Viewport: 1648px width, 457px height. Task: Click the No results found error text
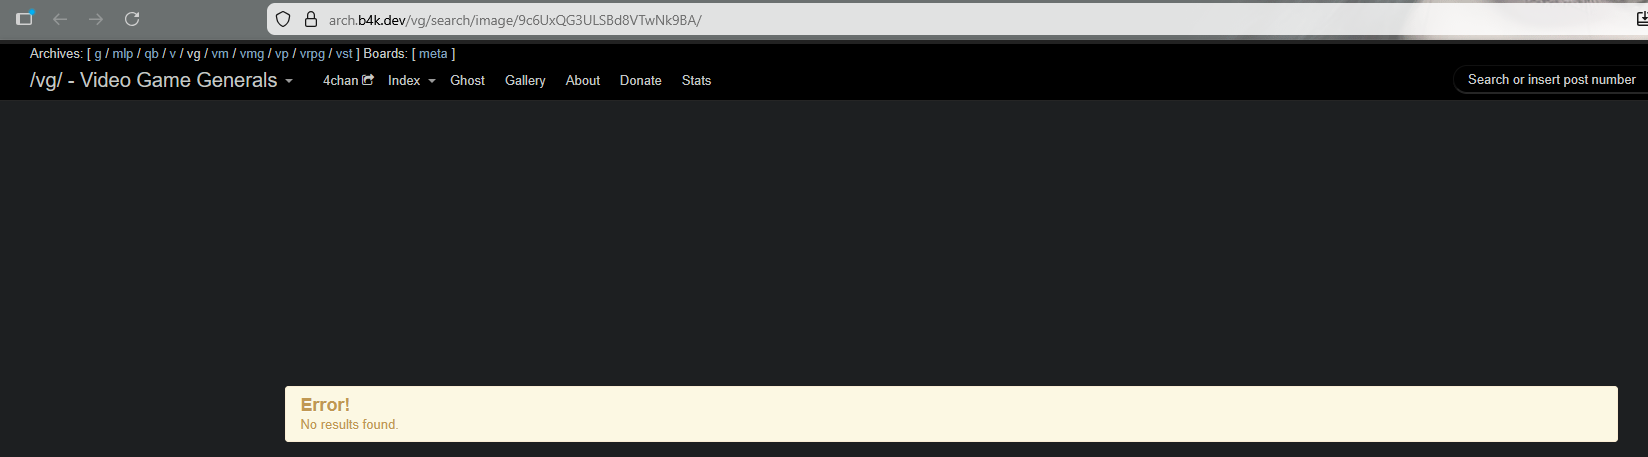click(349, 425)
